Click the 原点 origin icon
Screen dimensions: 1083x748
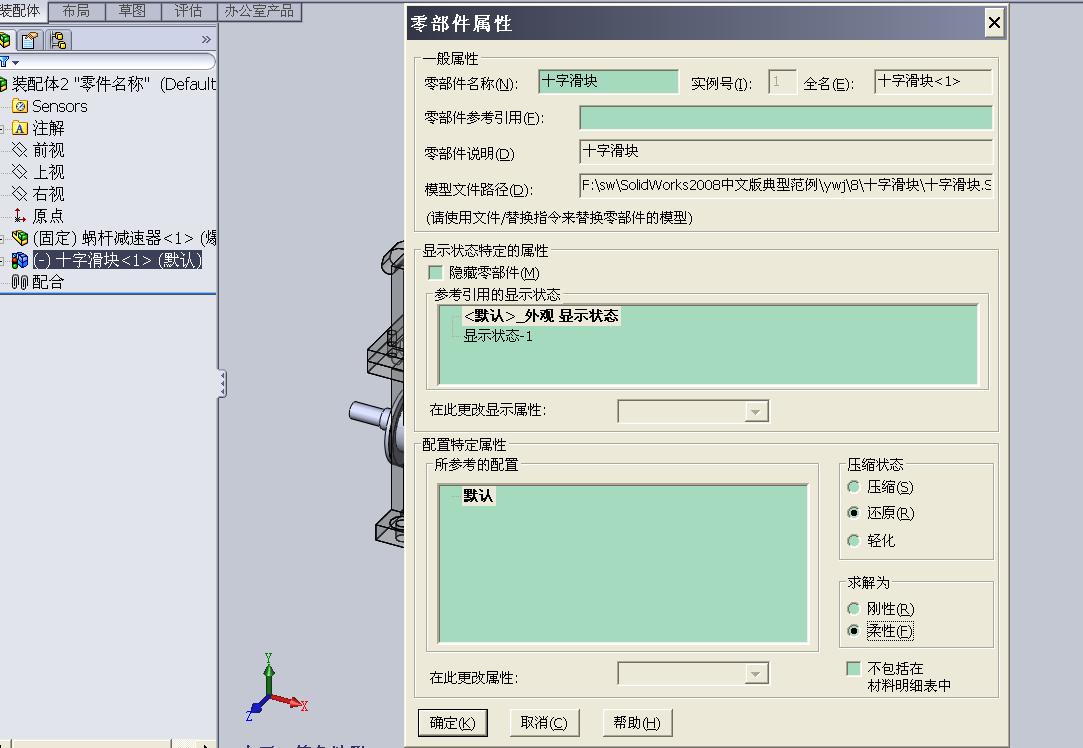[x=20, y=216]
